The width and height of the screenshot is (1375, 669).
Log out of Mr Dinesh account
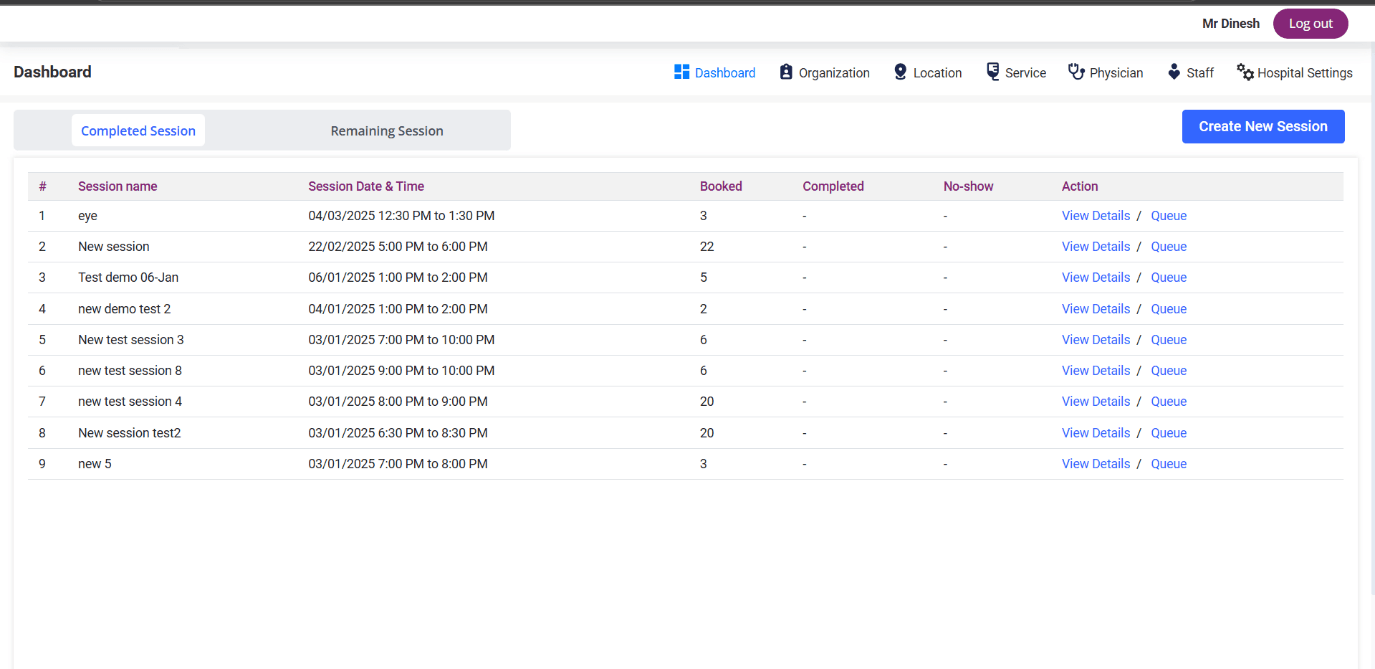(1310, 24)
